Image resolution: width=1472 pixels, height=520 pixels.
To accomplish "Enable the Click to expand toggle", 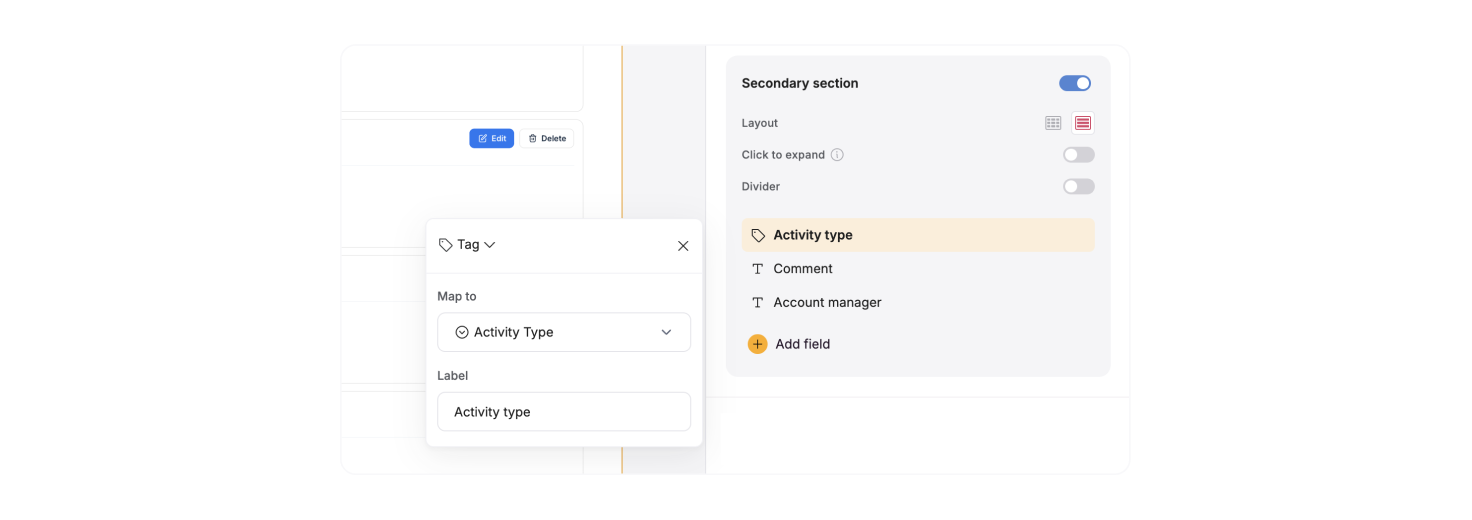I will tap(1078, 155).
